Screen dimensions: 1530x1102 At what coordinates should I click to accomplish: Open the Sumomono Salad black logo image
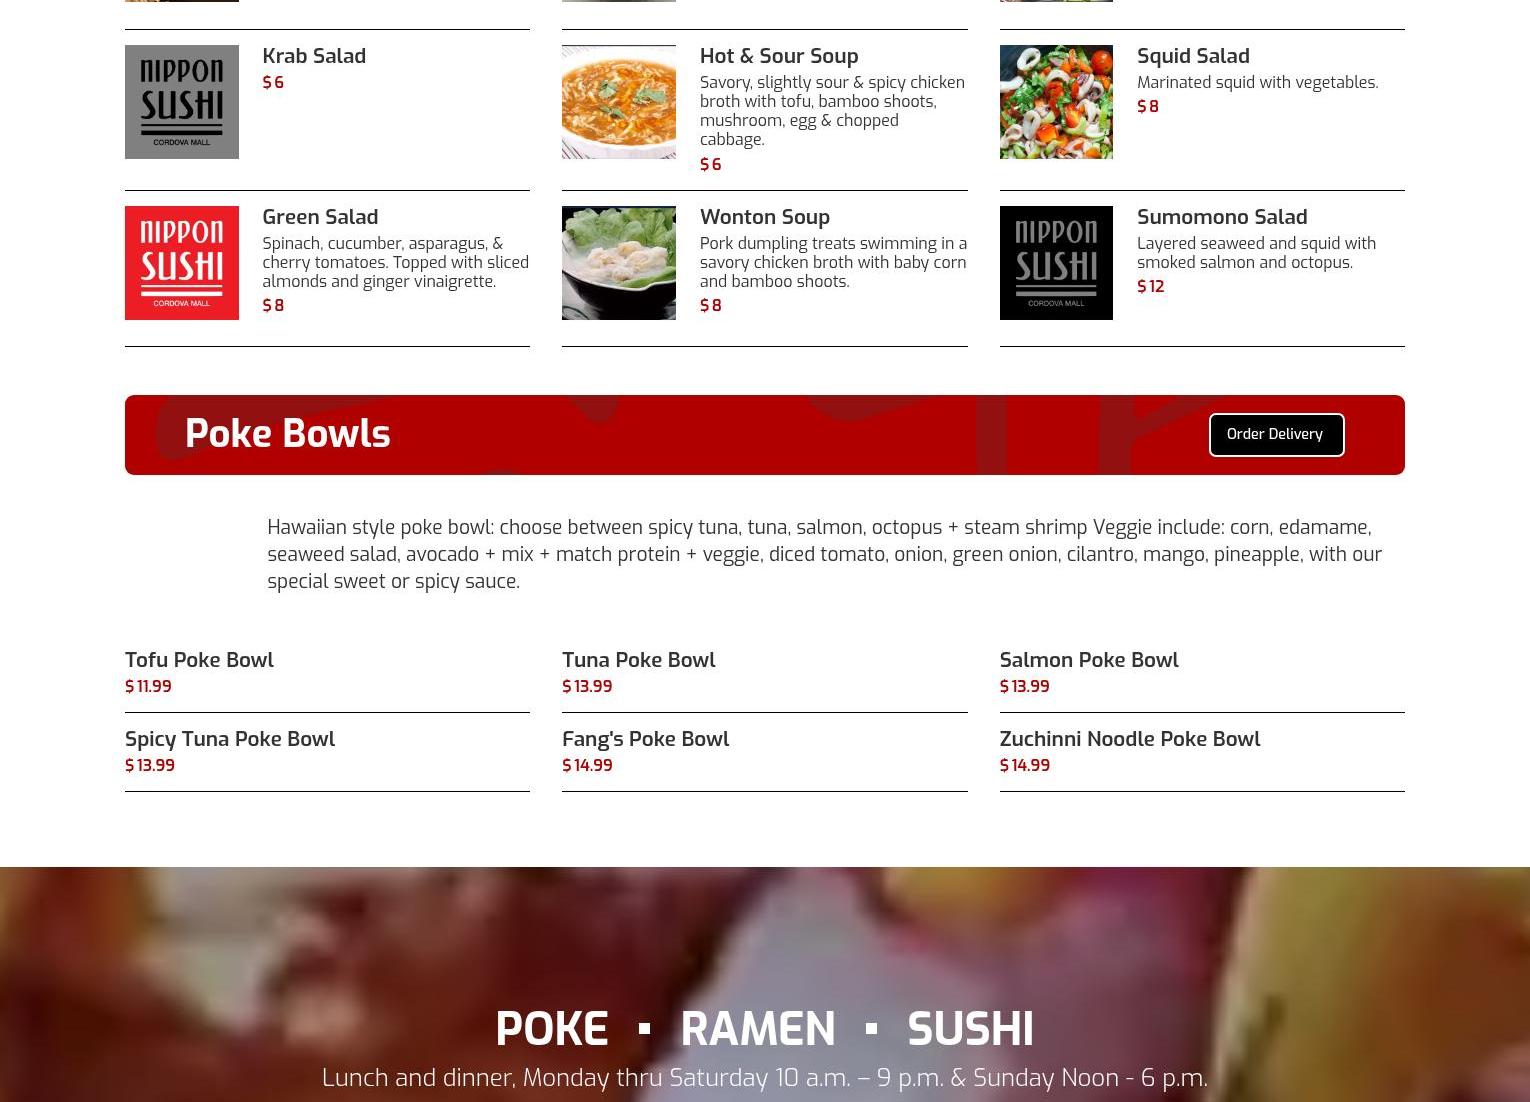pos(1056,263)
